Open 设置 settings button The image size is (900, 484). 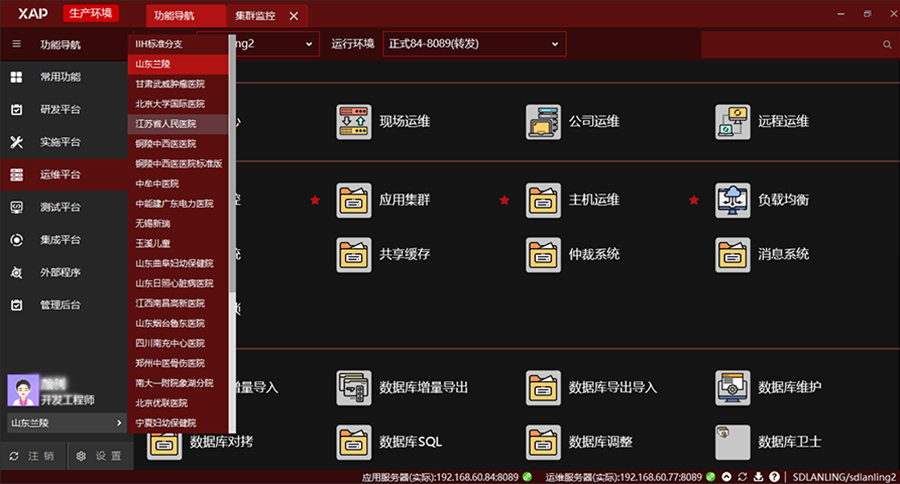pos(100,456)
